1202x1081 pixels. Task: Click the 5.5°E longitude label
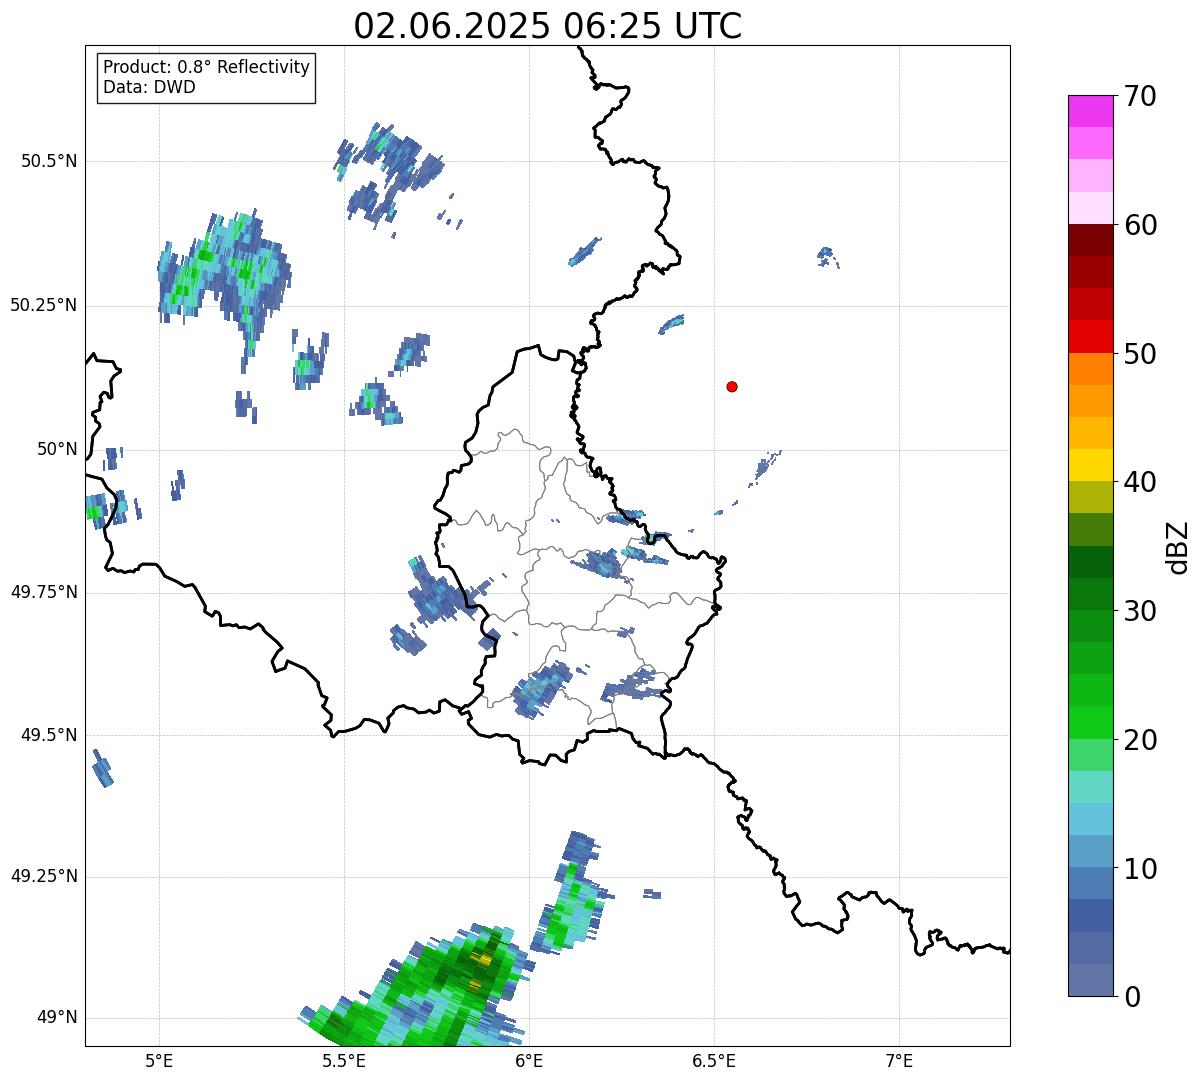point(344,1060)
